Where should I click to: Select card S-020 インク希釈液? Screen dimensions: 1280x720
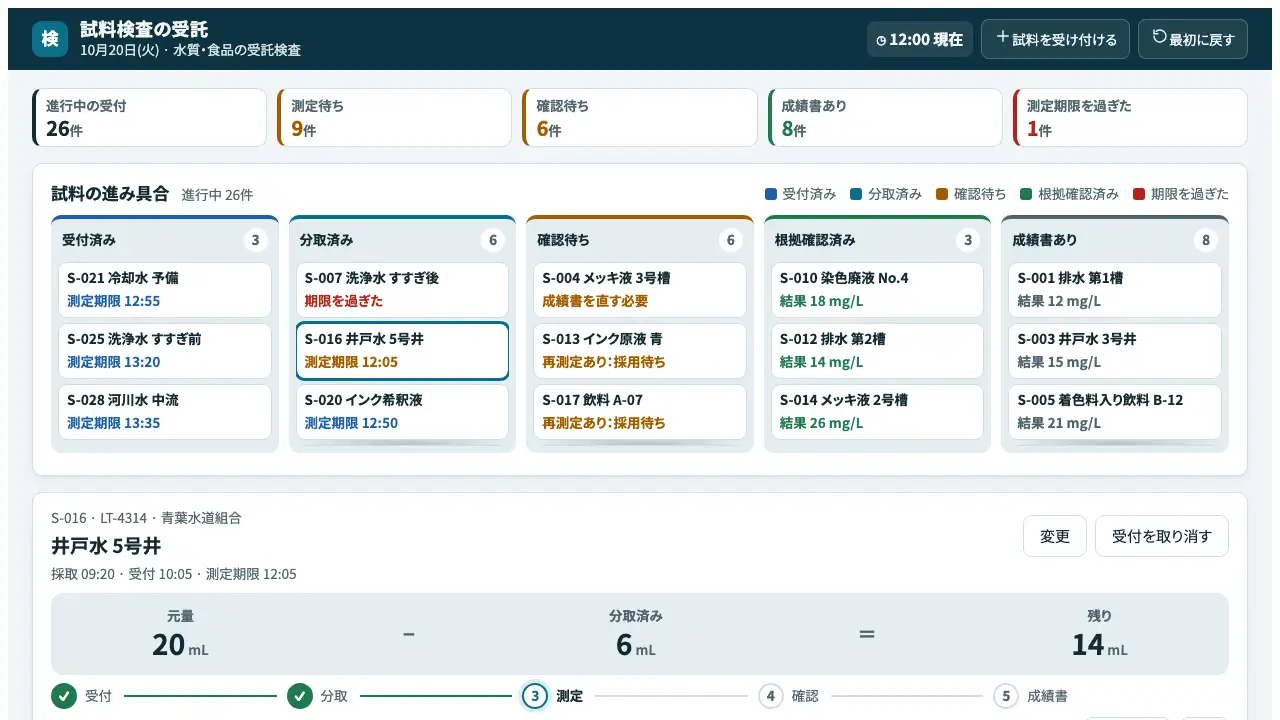(x=402, y=412)
